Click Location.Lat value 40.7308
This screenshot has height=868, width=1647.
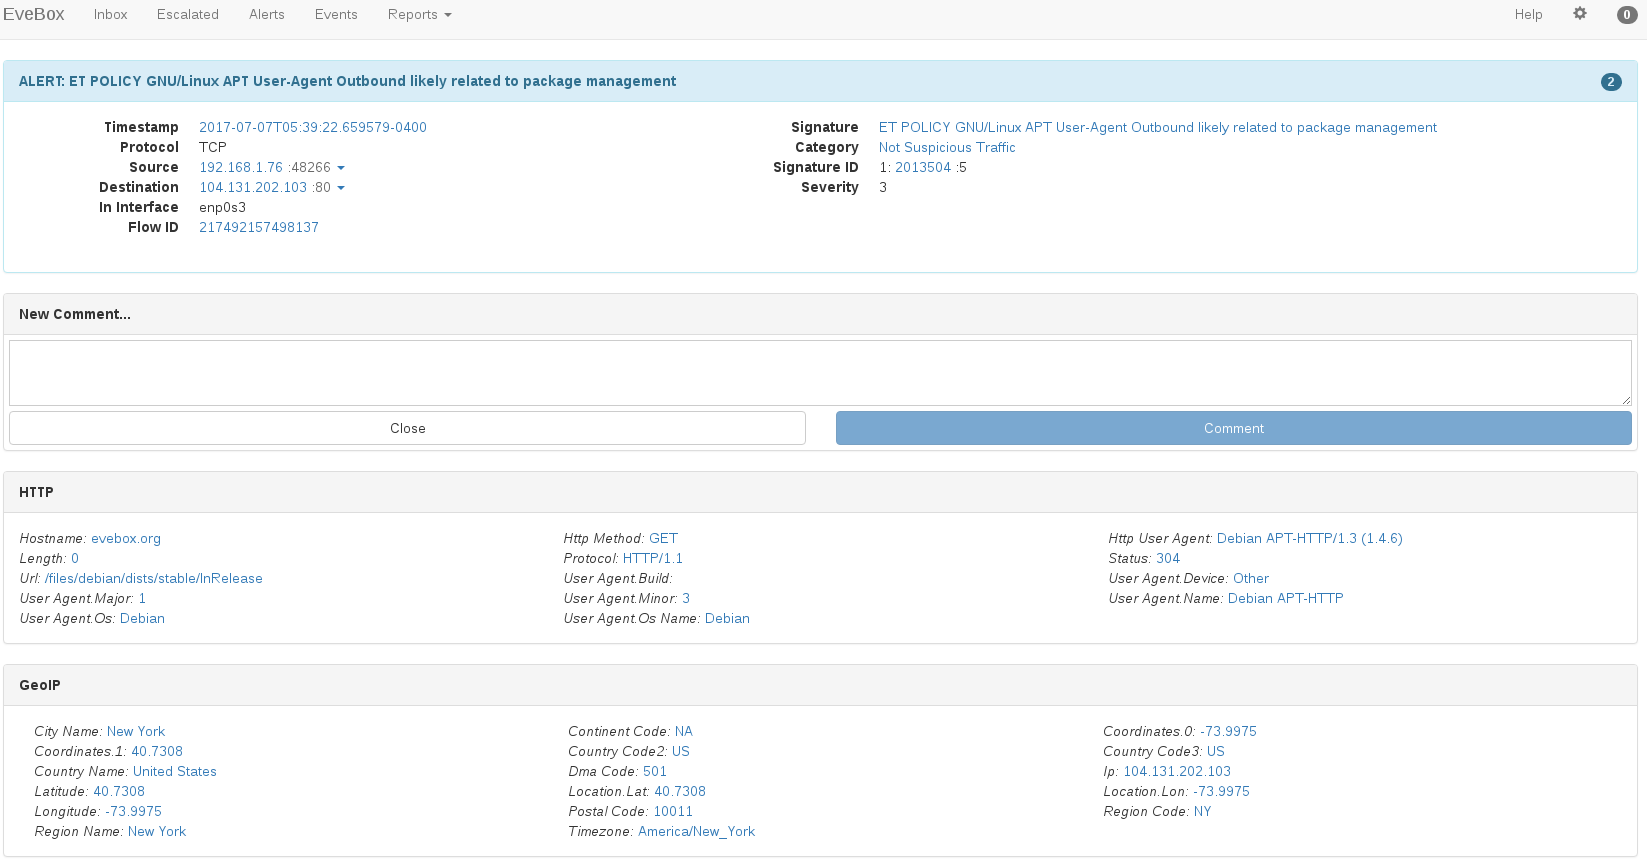680,792
